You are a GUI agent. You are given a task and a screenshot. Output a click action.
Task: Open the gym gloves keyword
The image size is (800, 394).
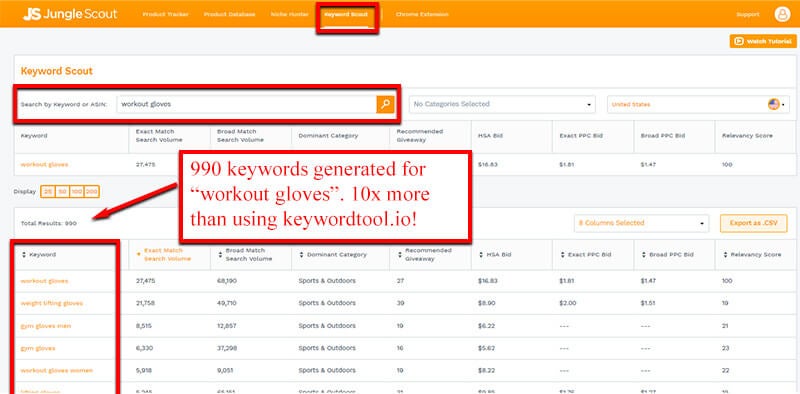point(38,348)
